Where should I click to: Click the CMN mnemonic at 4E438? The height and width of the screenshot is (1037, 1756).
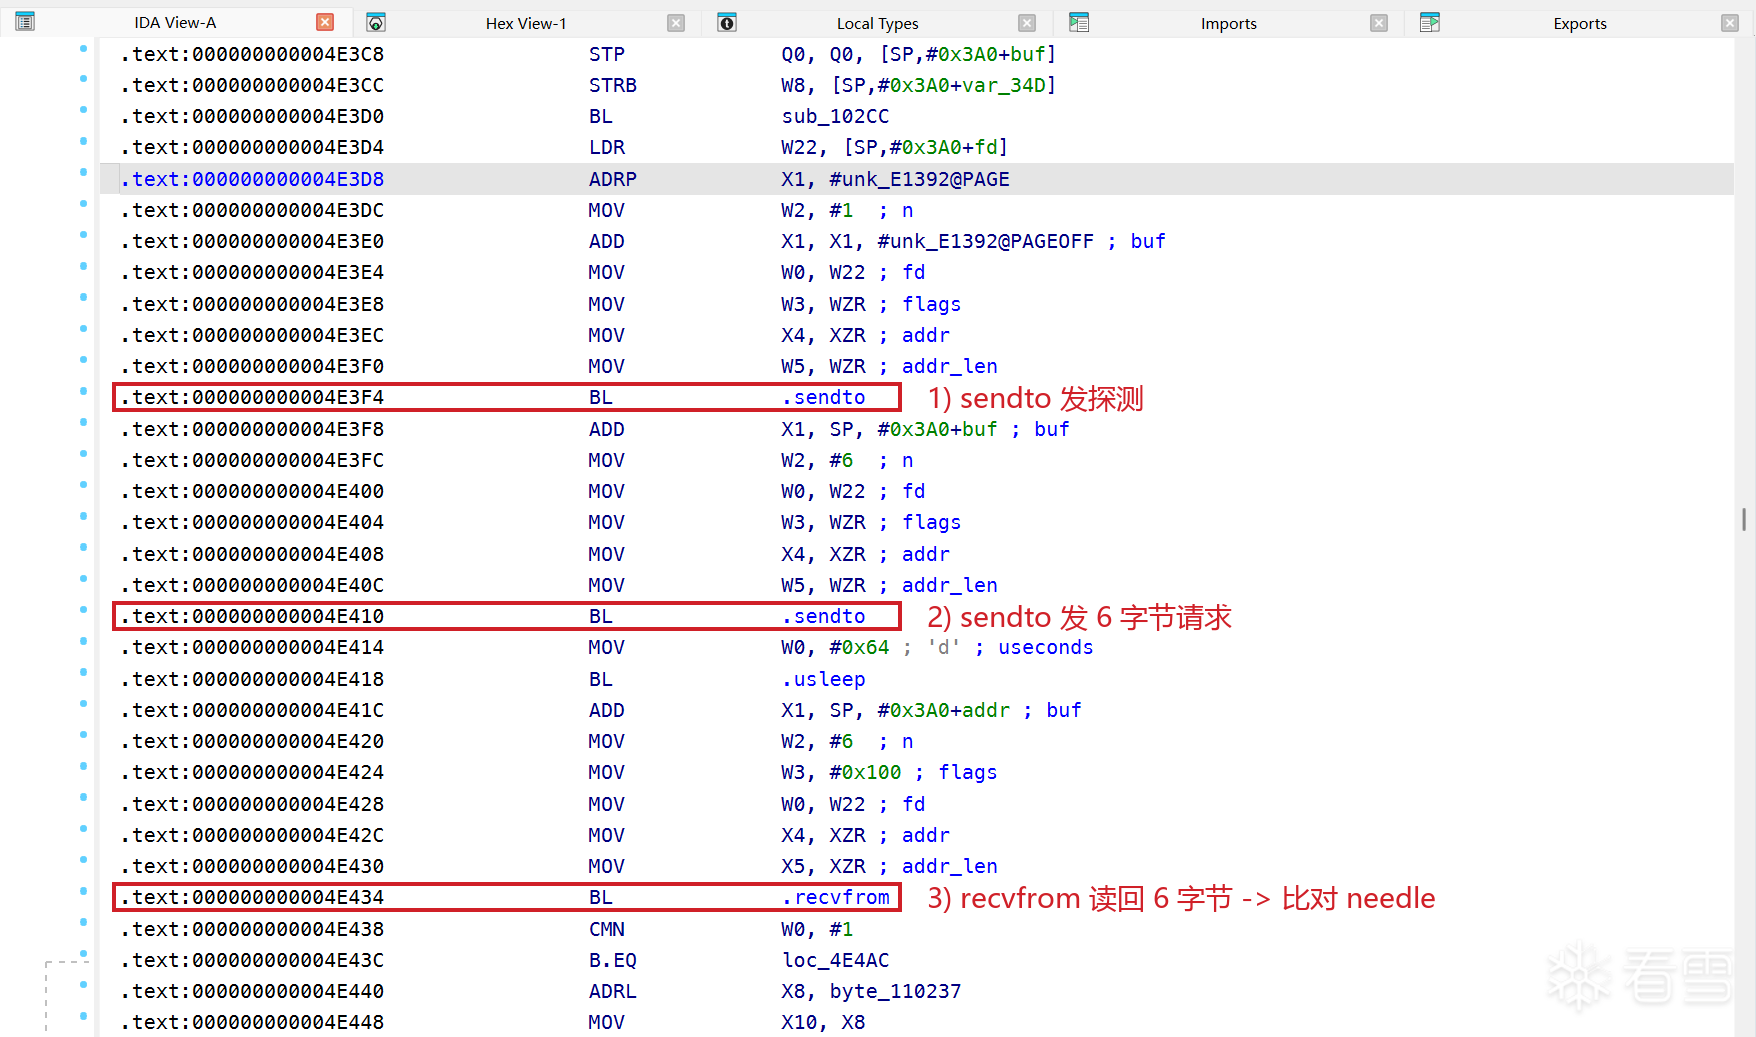[606, 929]
